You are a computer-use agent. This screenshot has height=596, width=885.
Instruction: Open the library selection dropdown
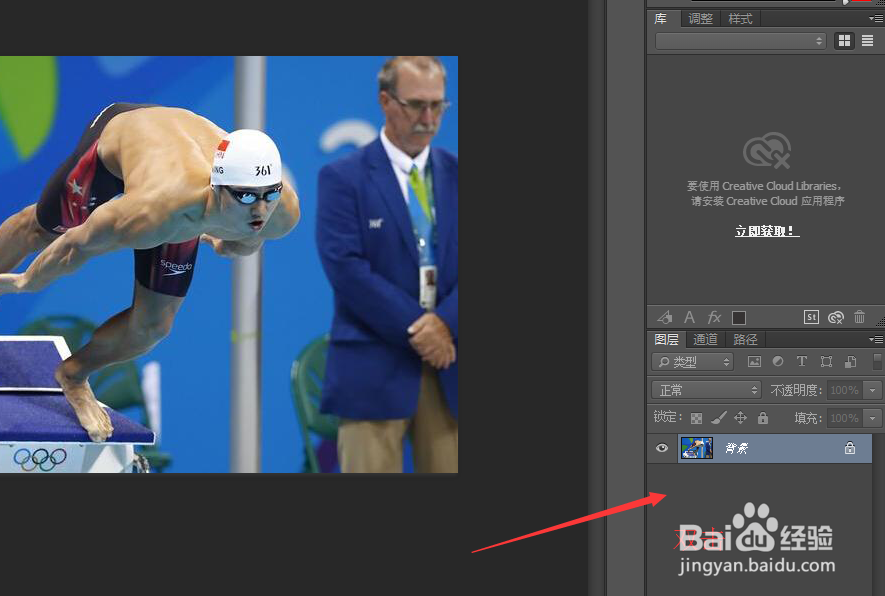741,41
